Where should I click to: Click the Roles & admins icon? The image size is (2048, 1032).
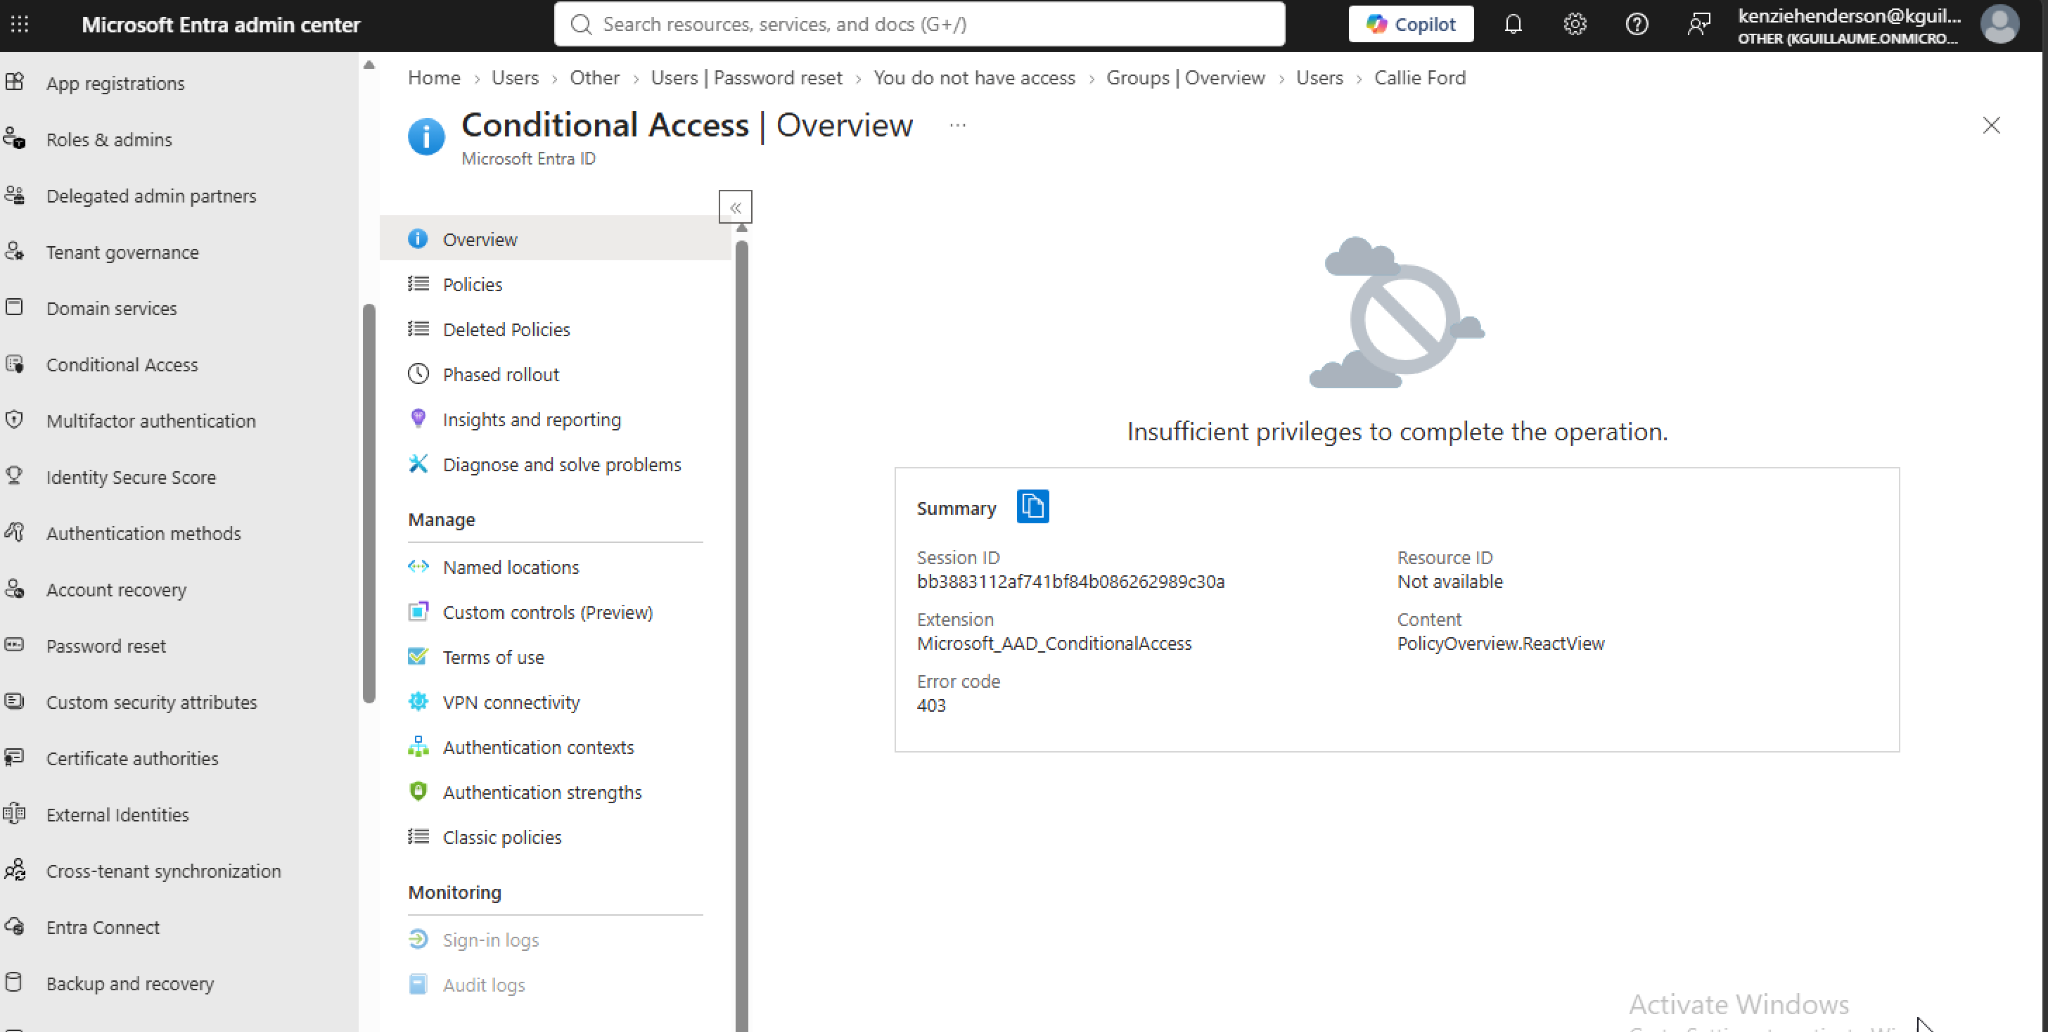pyautogui.click(x=15, y=139)
